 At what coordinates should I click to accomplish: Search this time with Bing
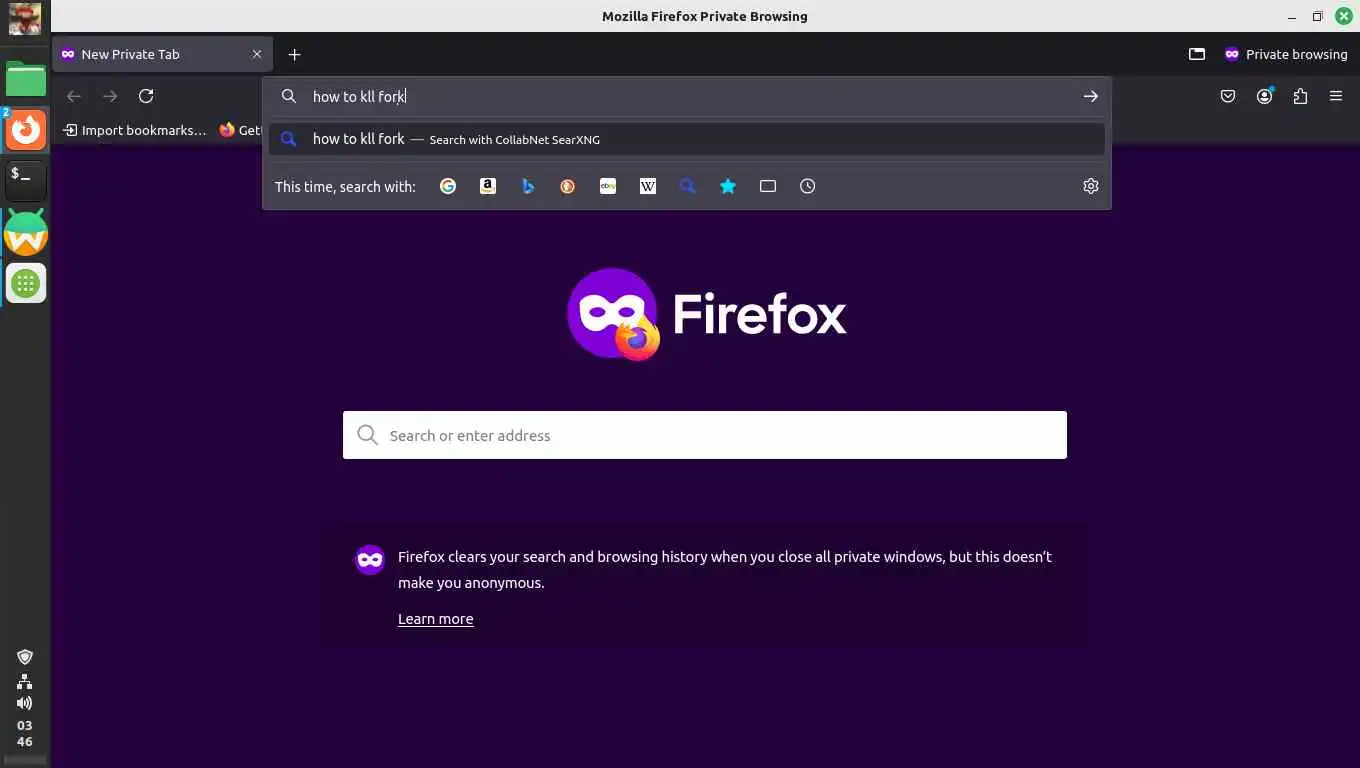coord(528,186)
